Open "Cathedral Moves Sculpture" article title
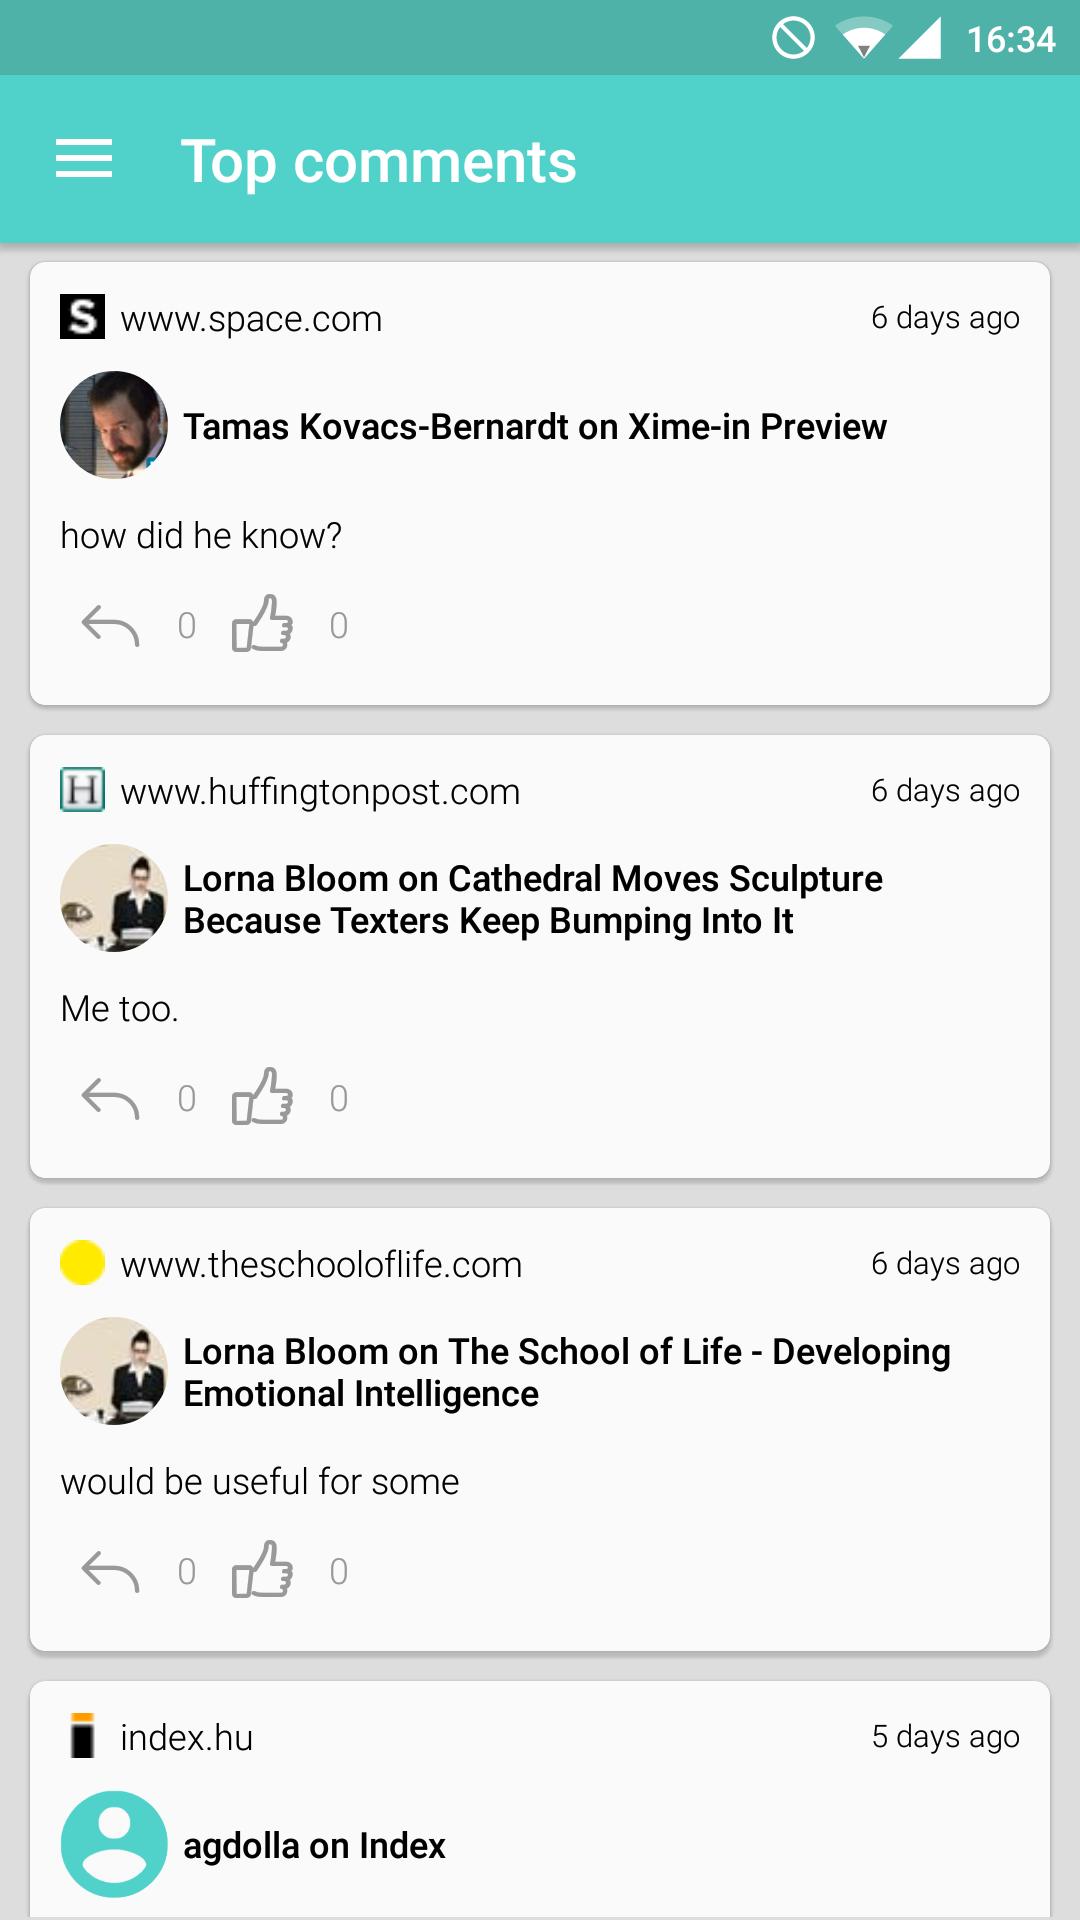Image resolution: width=1080 pixels, height=1920 pixels. 533,899
